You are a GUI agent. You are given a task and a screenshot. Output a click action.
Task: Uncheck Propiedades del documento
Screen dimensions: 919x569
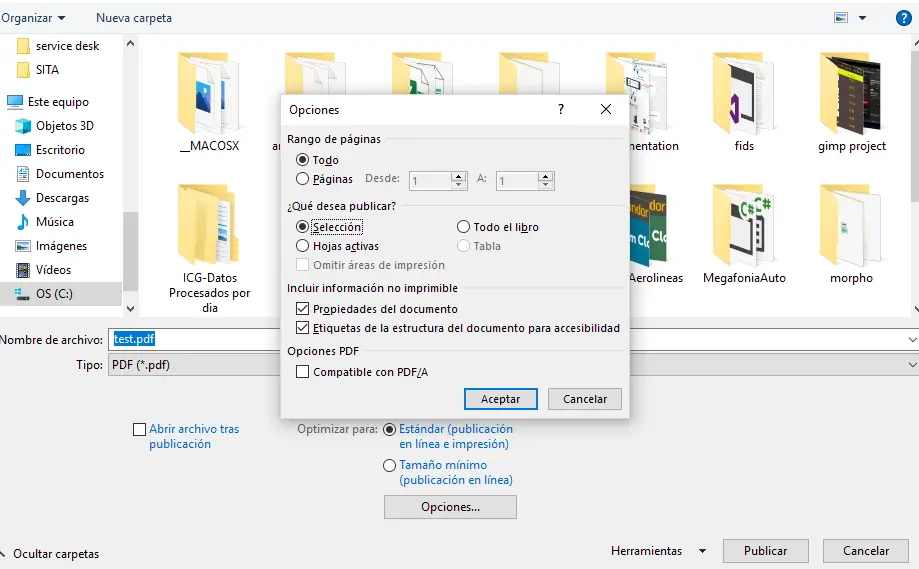click(303, 309)
